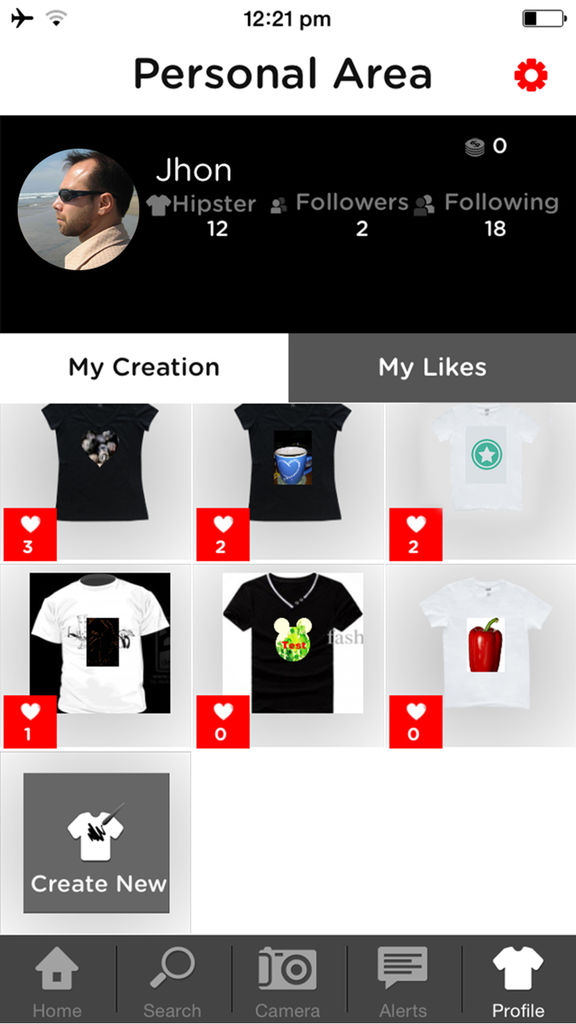This screenshot has width=576, height=1024.
Task: Tap the coins balance icon
Action: tap(475, 146)
